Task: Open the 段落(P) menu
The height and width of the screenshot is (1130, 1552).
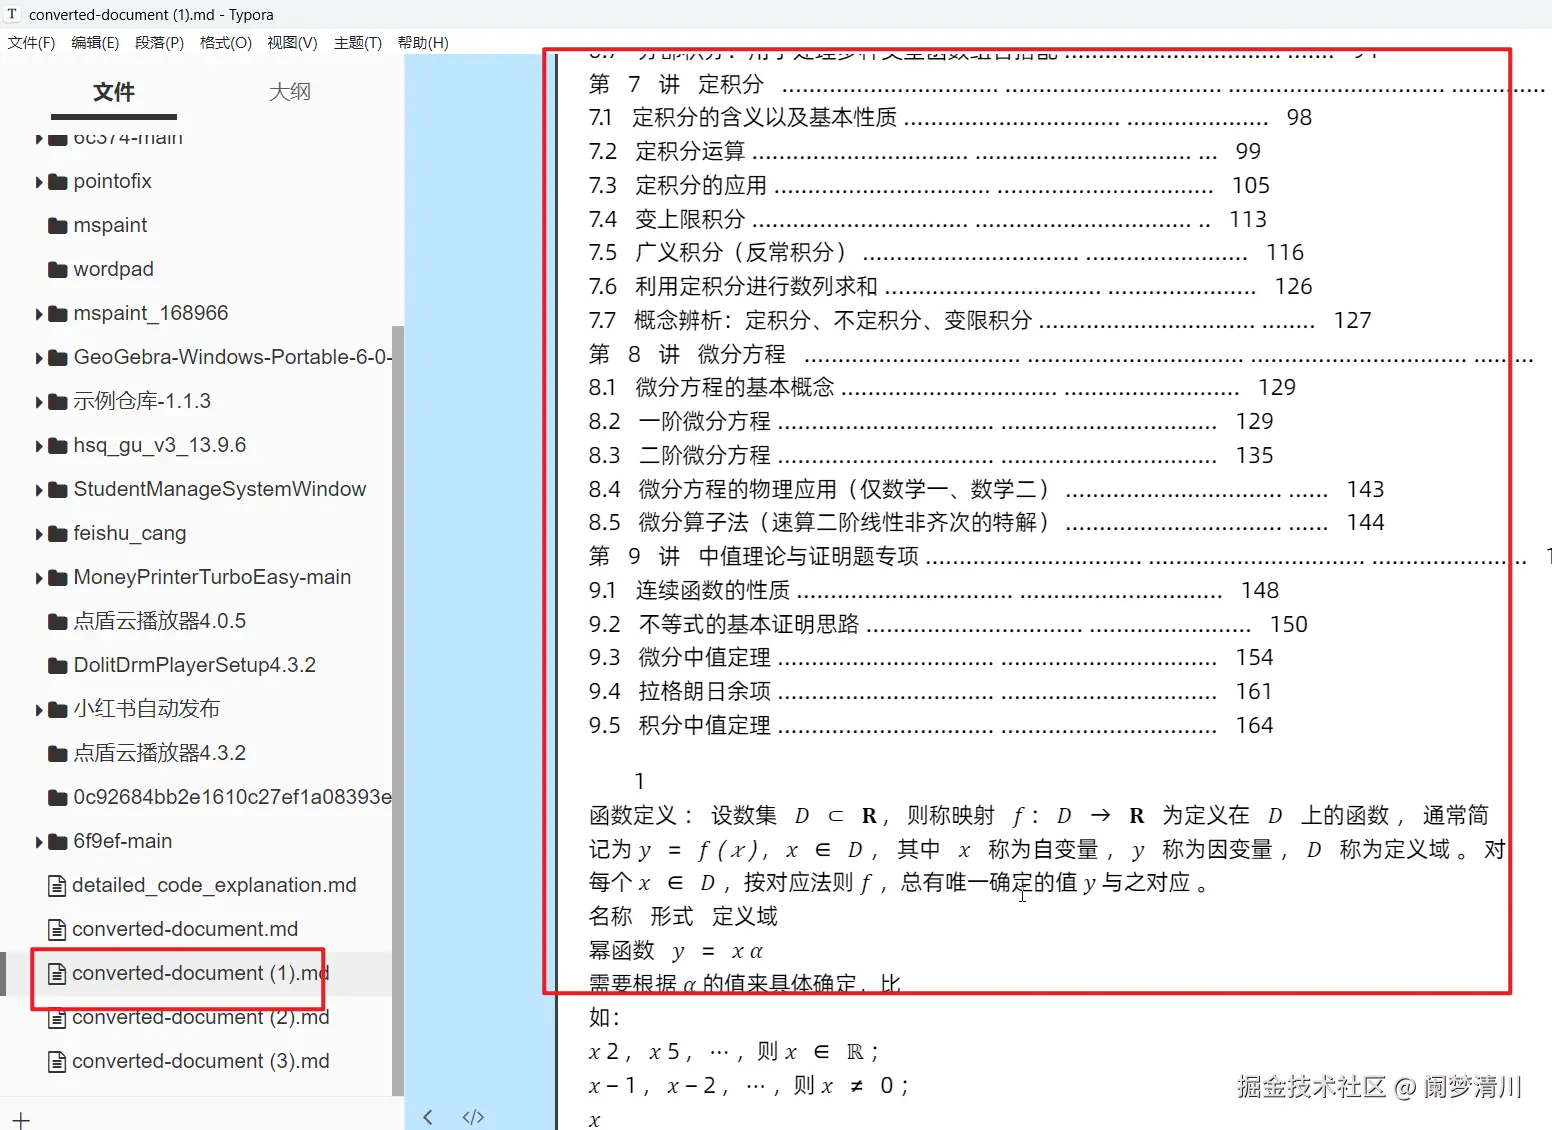Action: [160, 43]
